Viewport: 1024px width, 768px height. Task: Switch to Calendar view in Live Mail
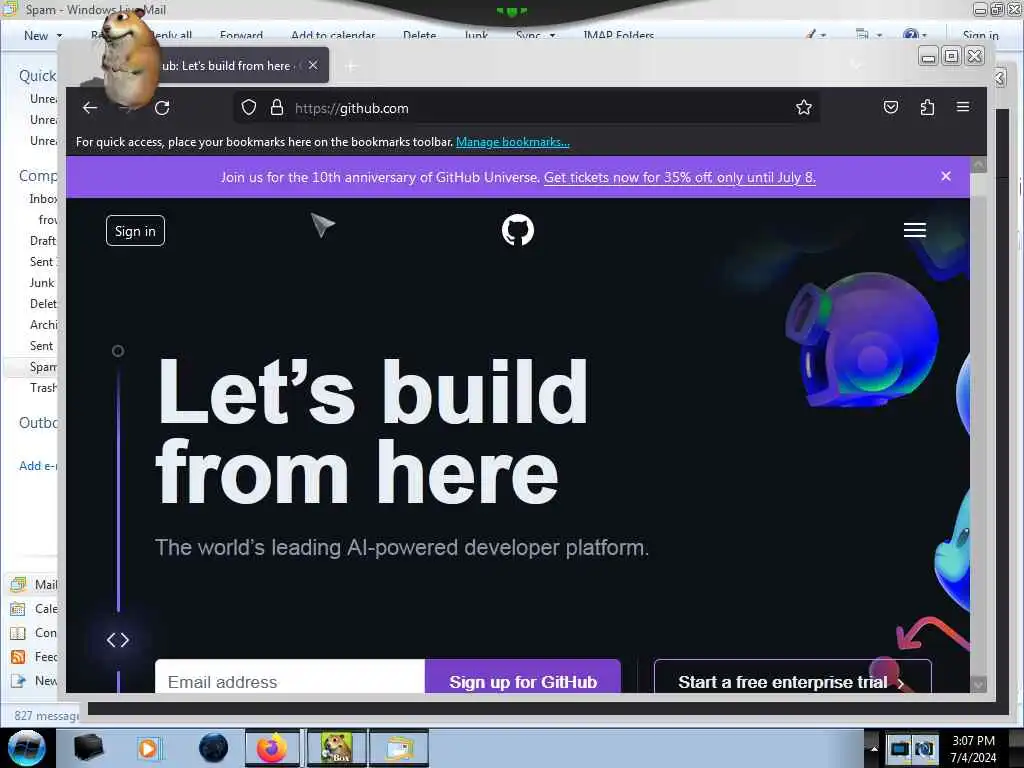(34, 609)
